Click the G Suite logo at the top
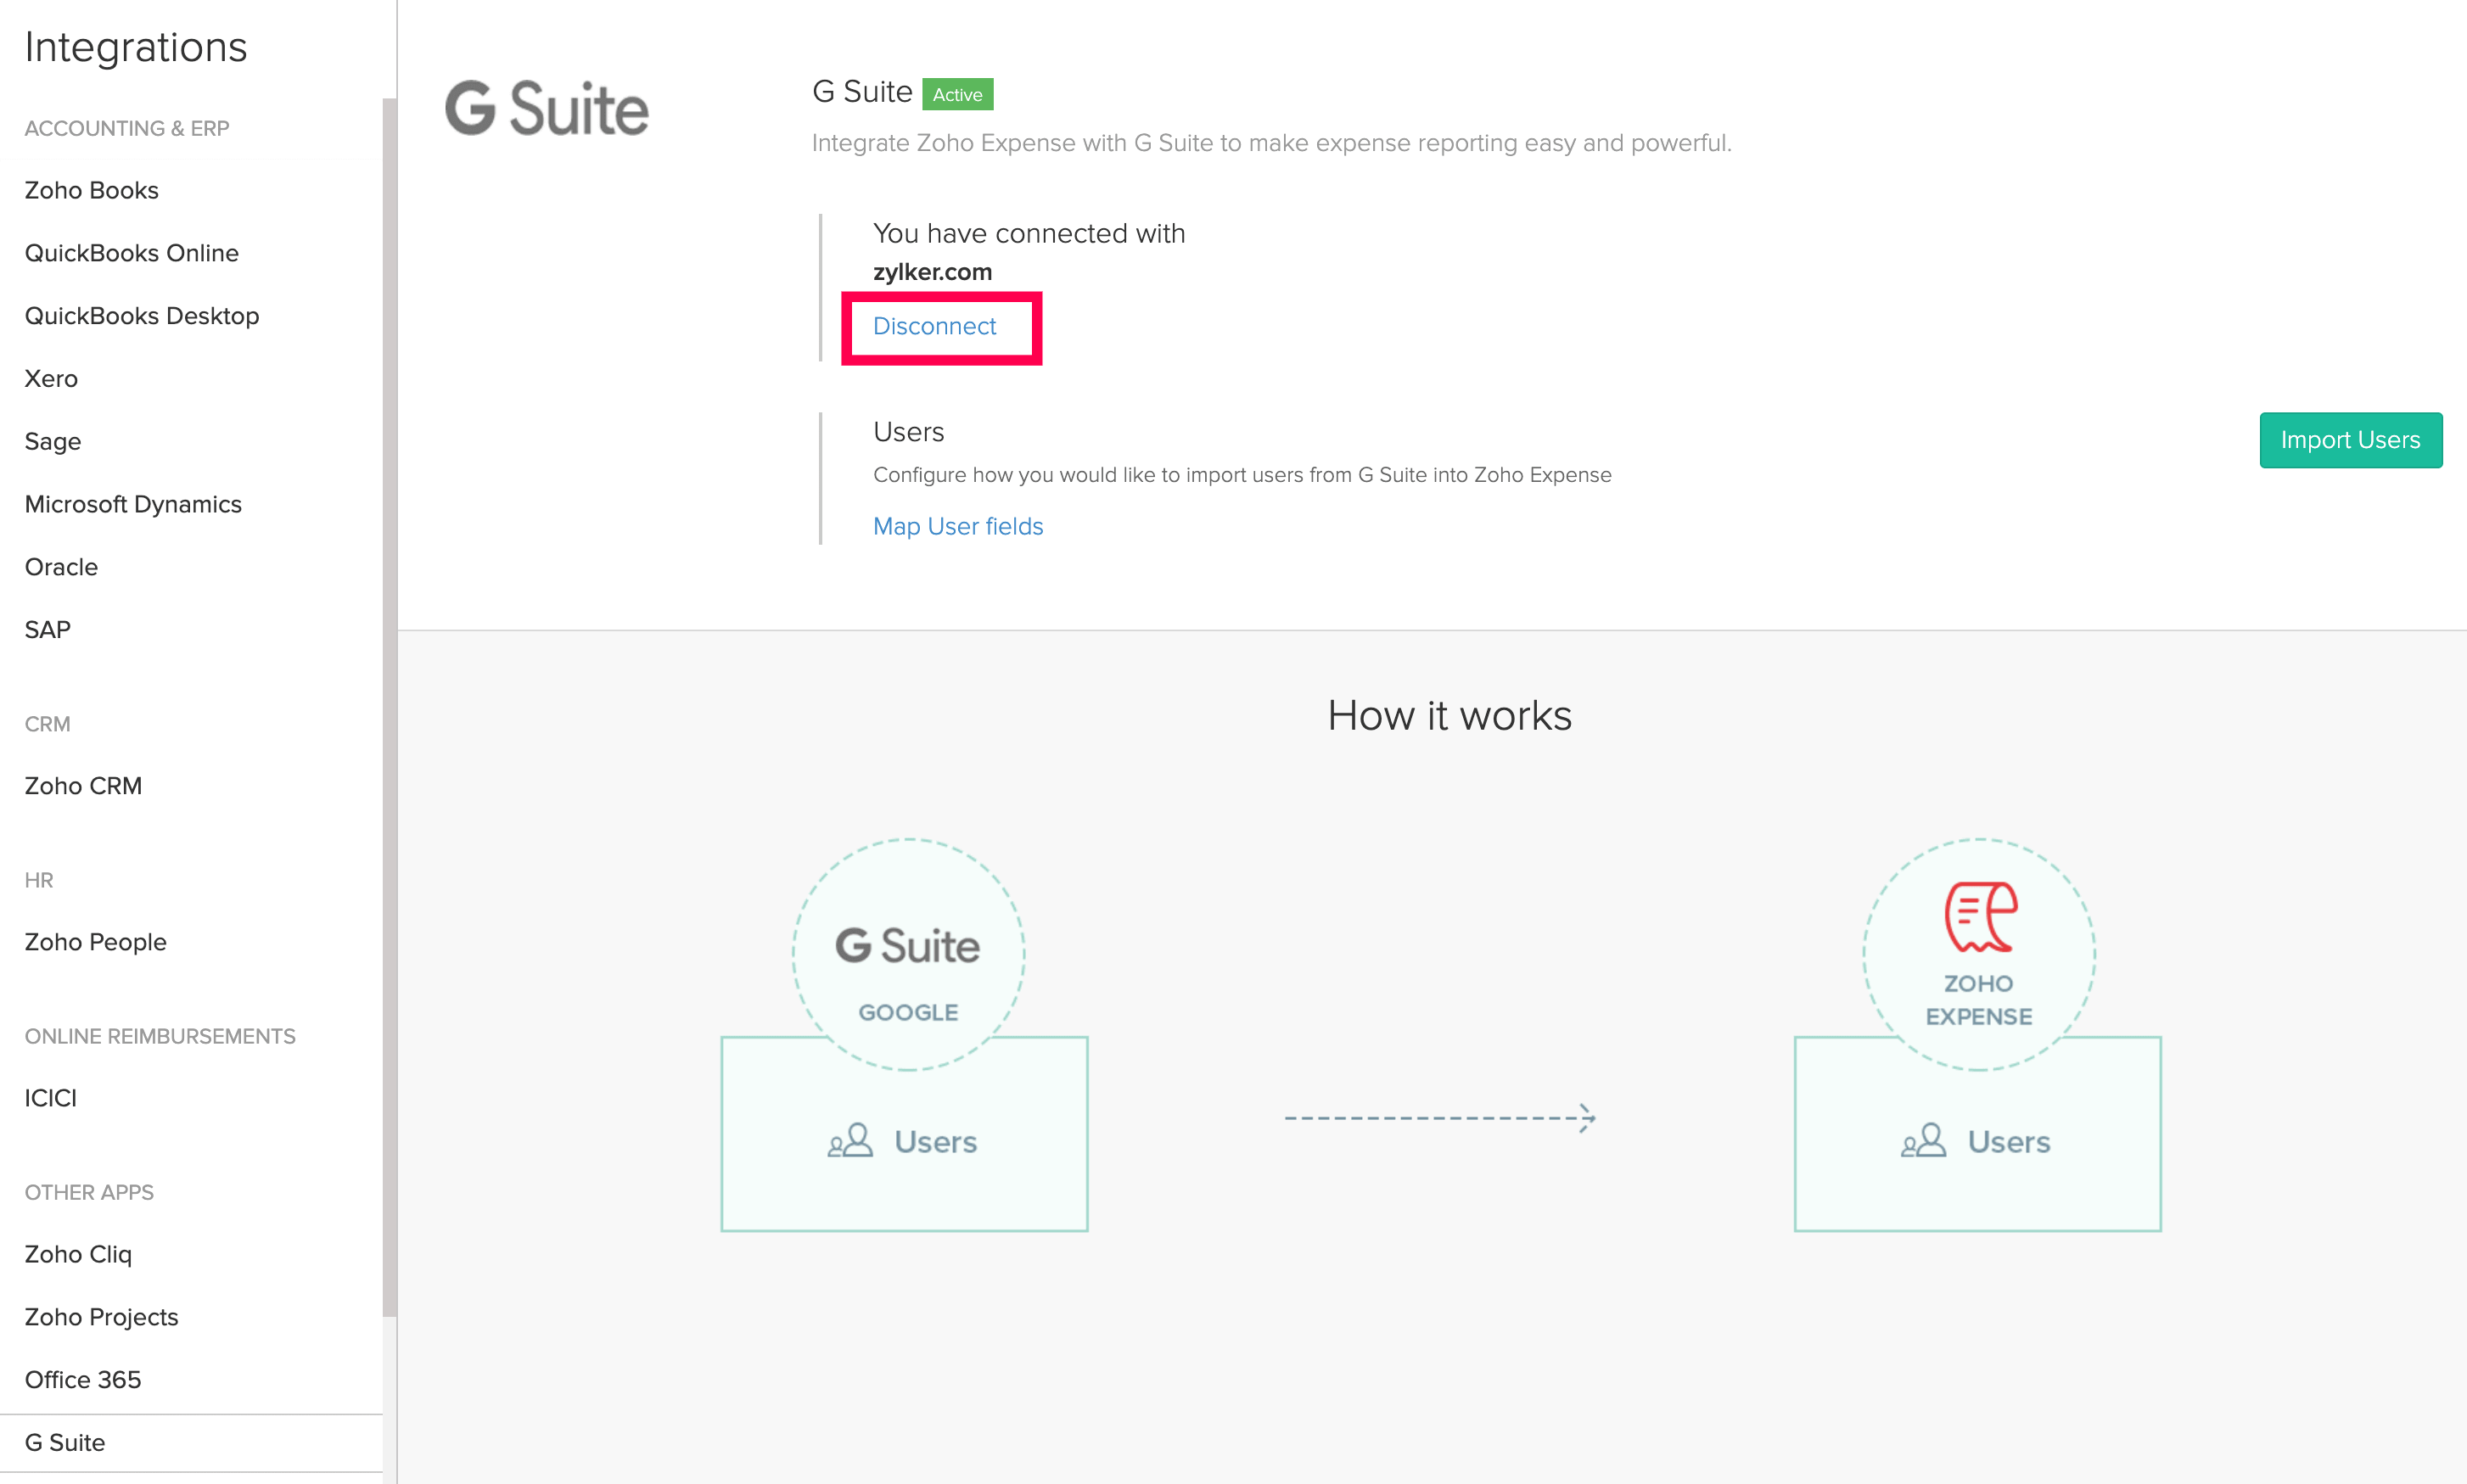 tap(547, 108)
